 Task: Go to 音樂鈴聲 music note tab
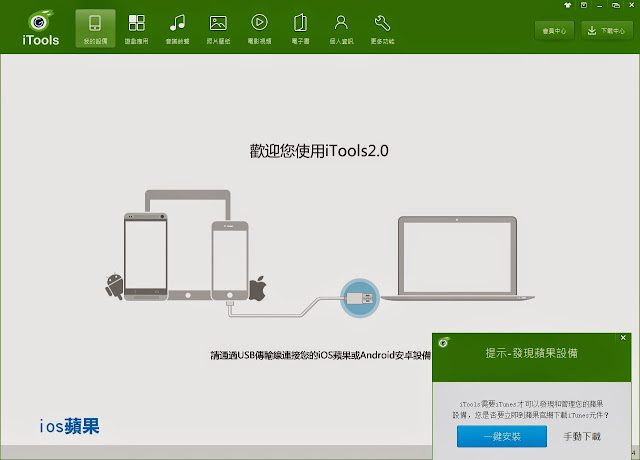[x=177, y=29]
